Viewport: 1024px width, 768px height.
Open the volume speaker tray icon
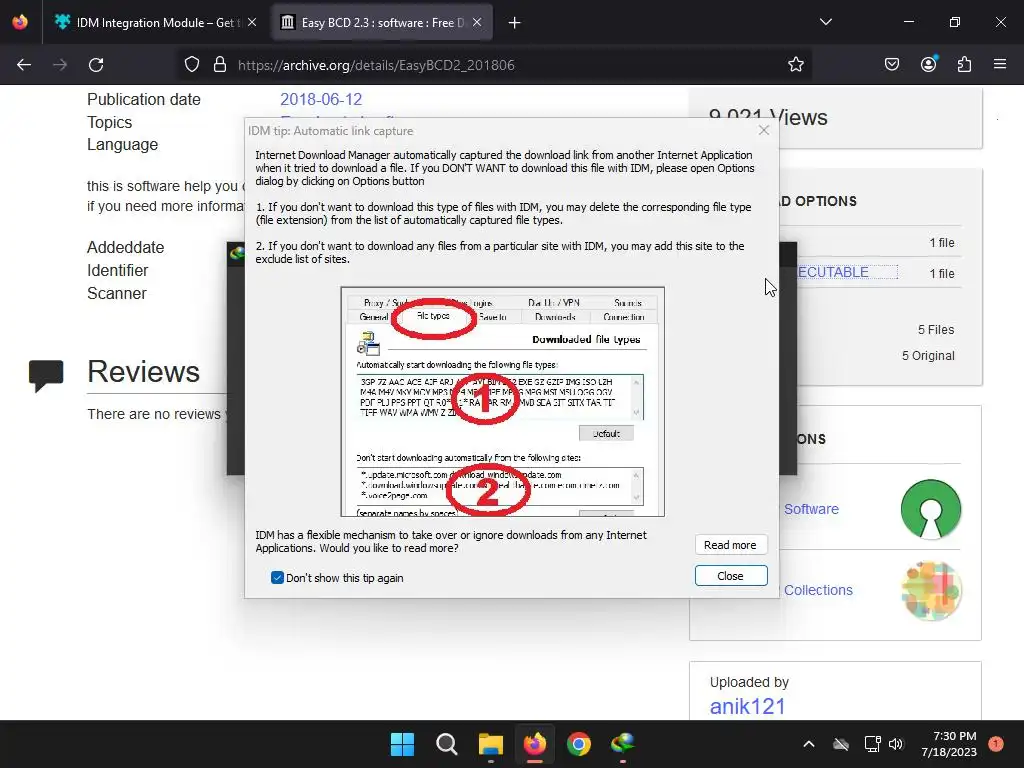click(x=896, y=744)
